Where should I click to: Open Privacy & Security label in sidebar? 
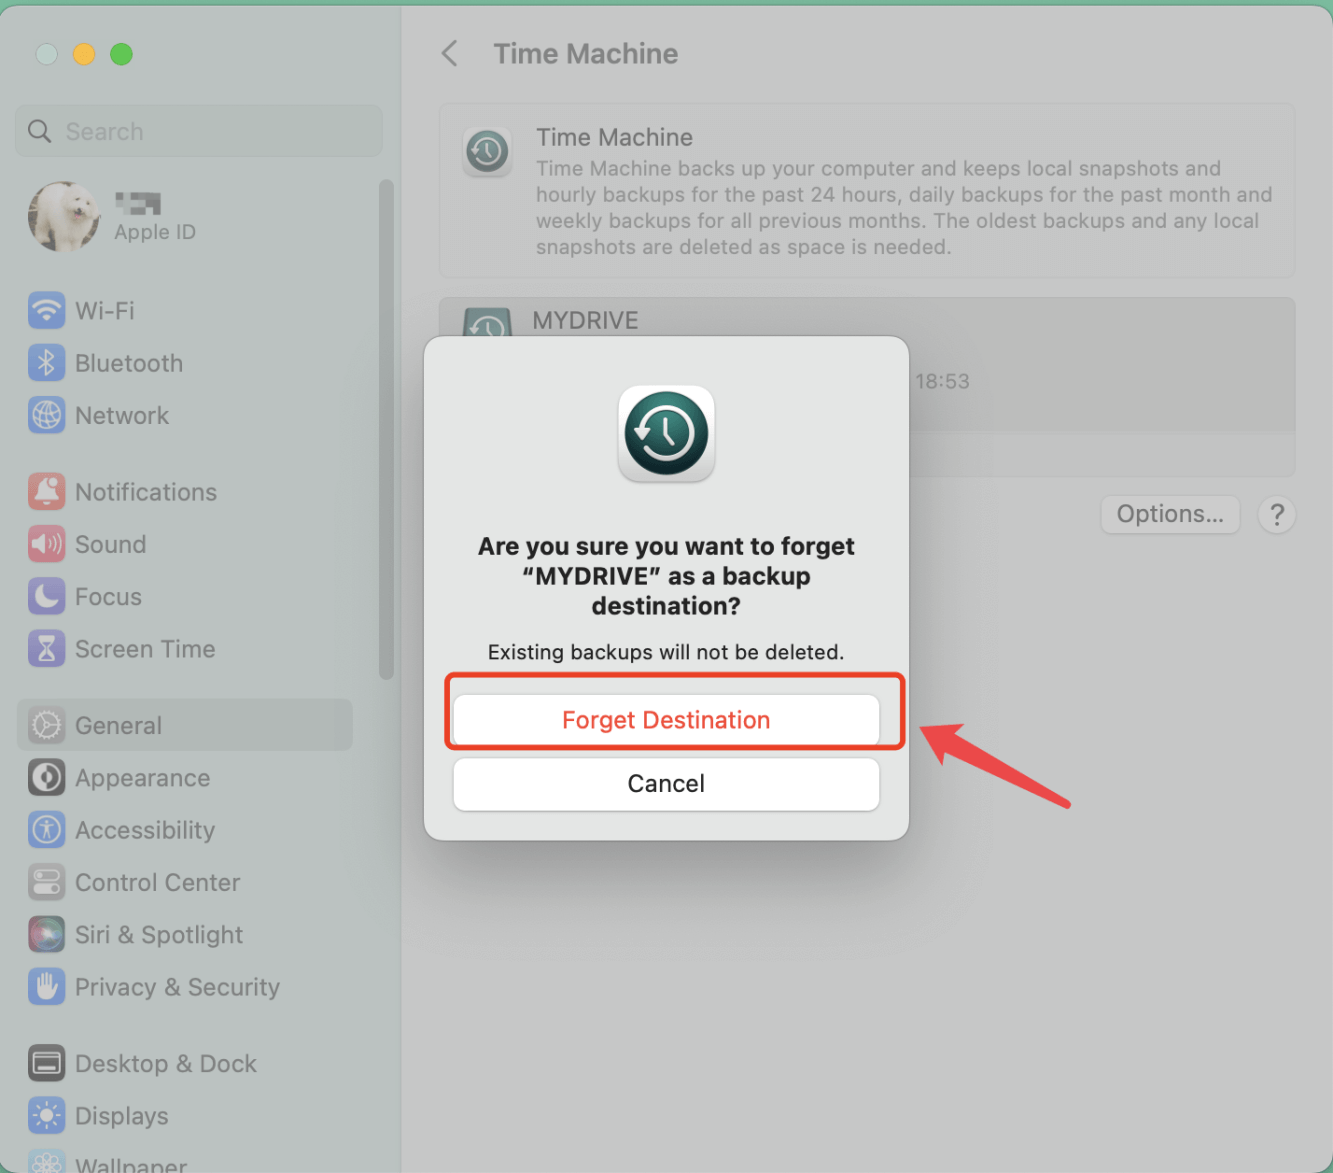[x=178, y=987]
